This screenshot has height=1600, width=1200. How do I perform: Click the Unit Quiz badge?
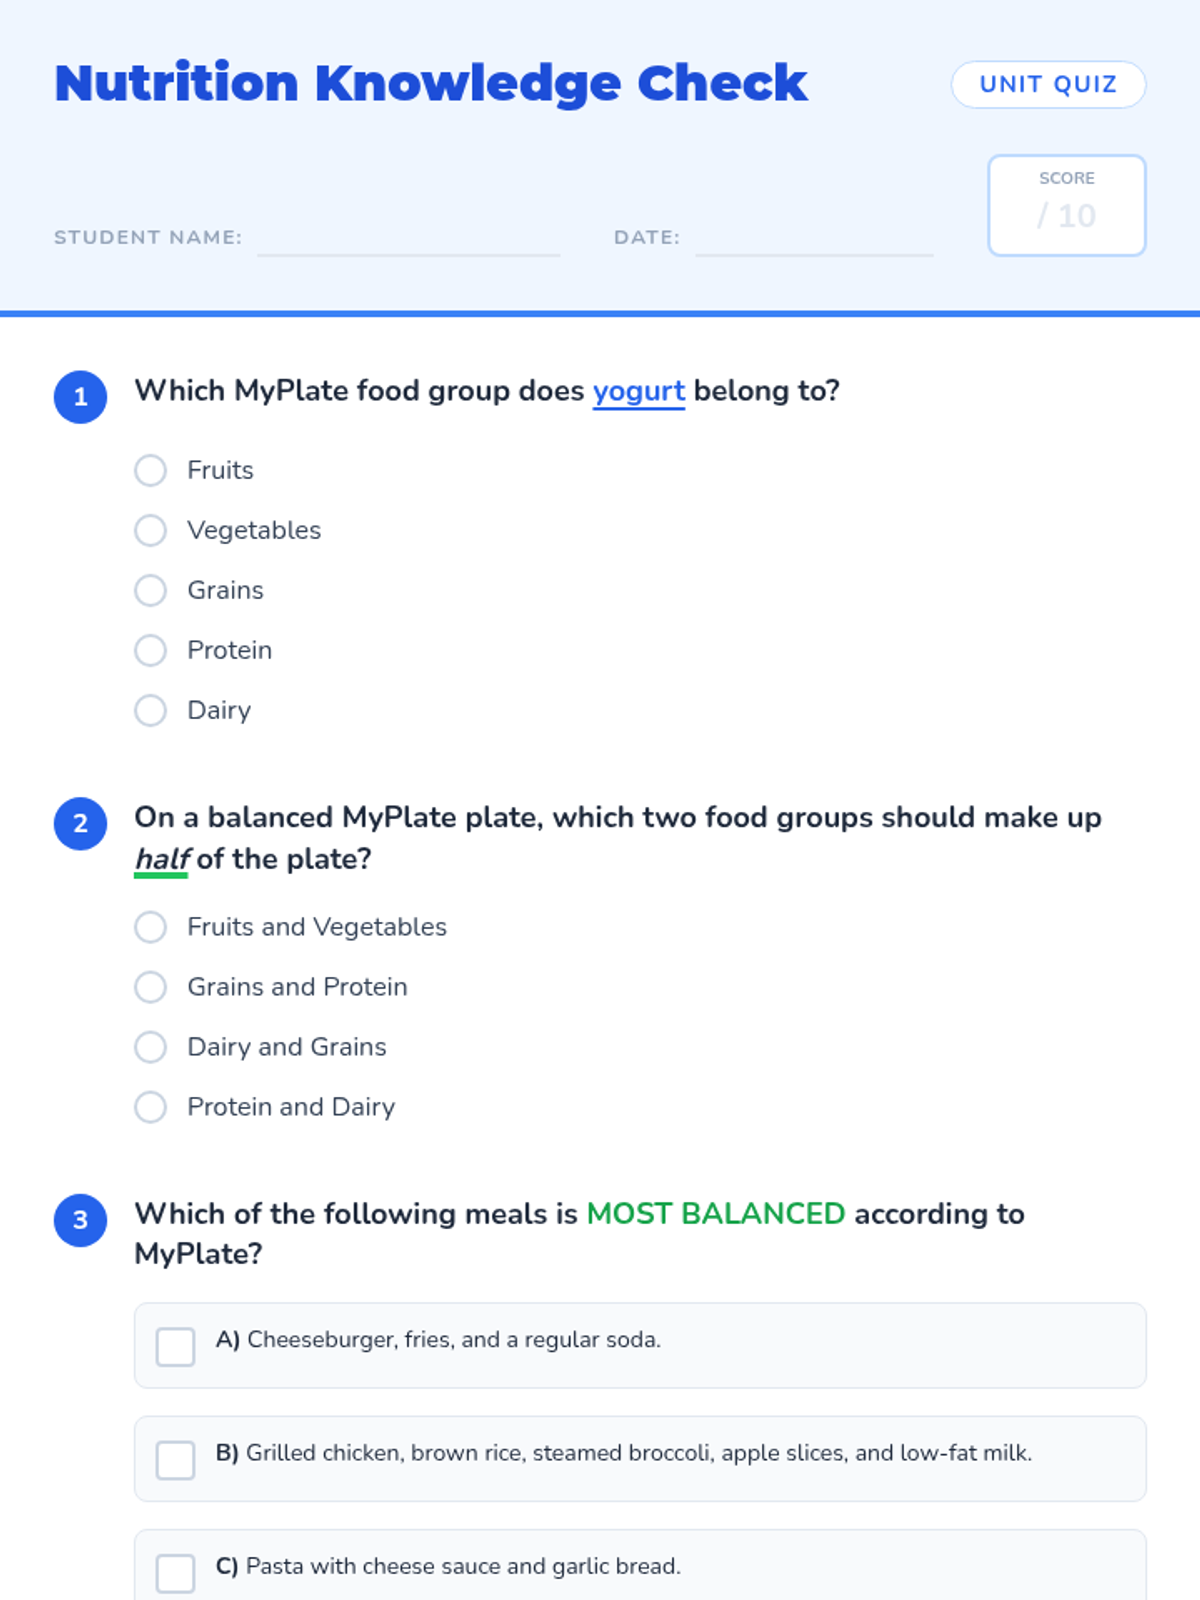click(1048, 84)
